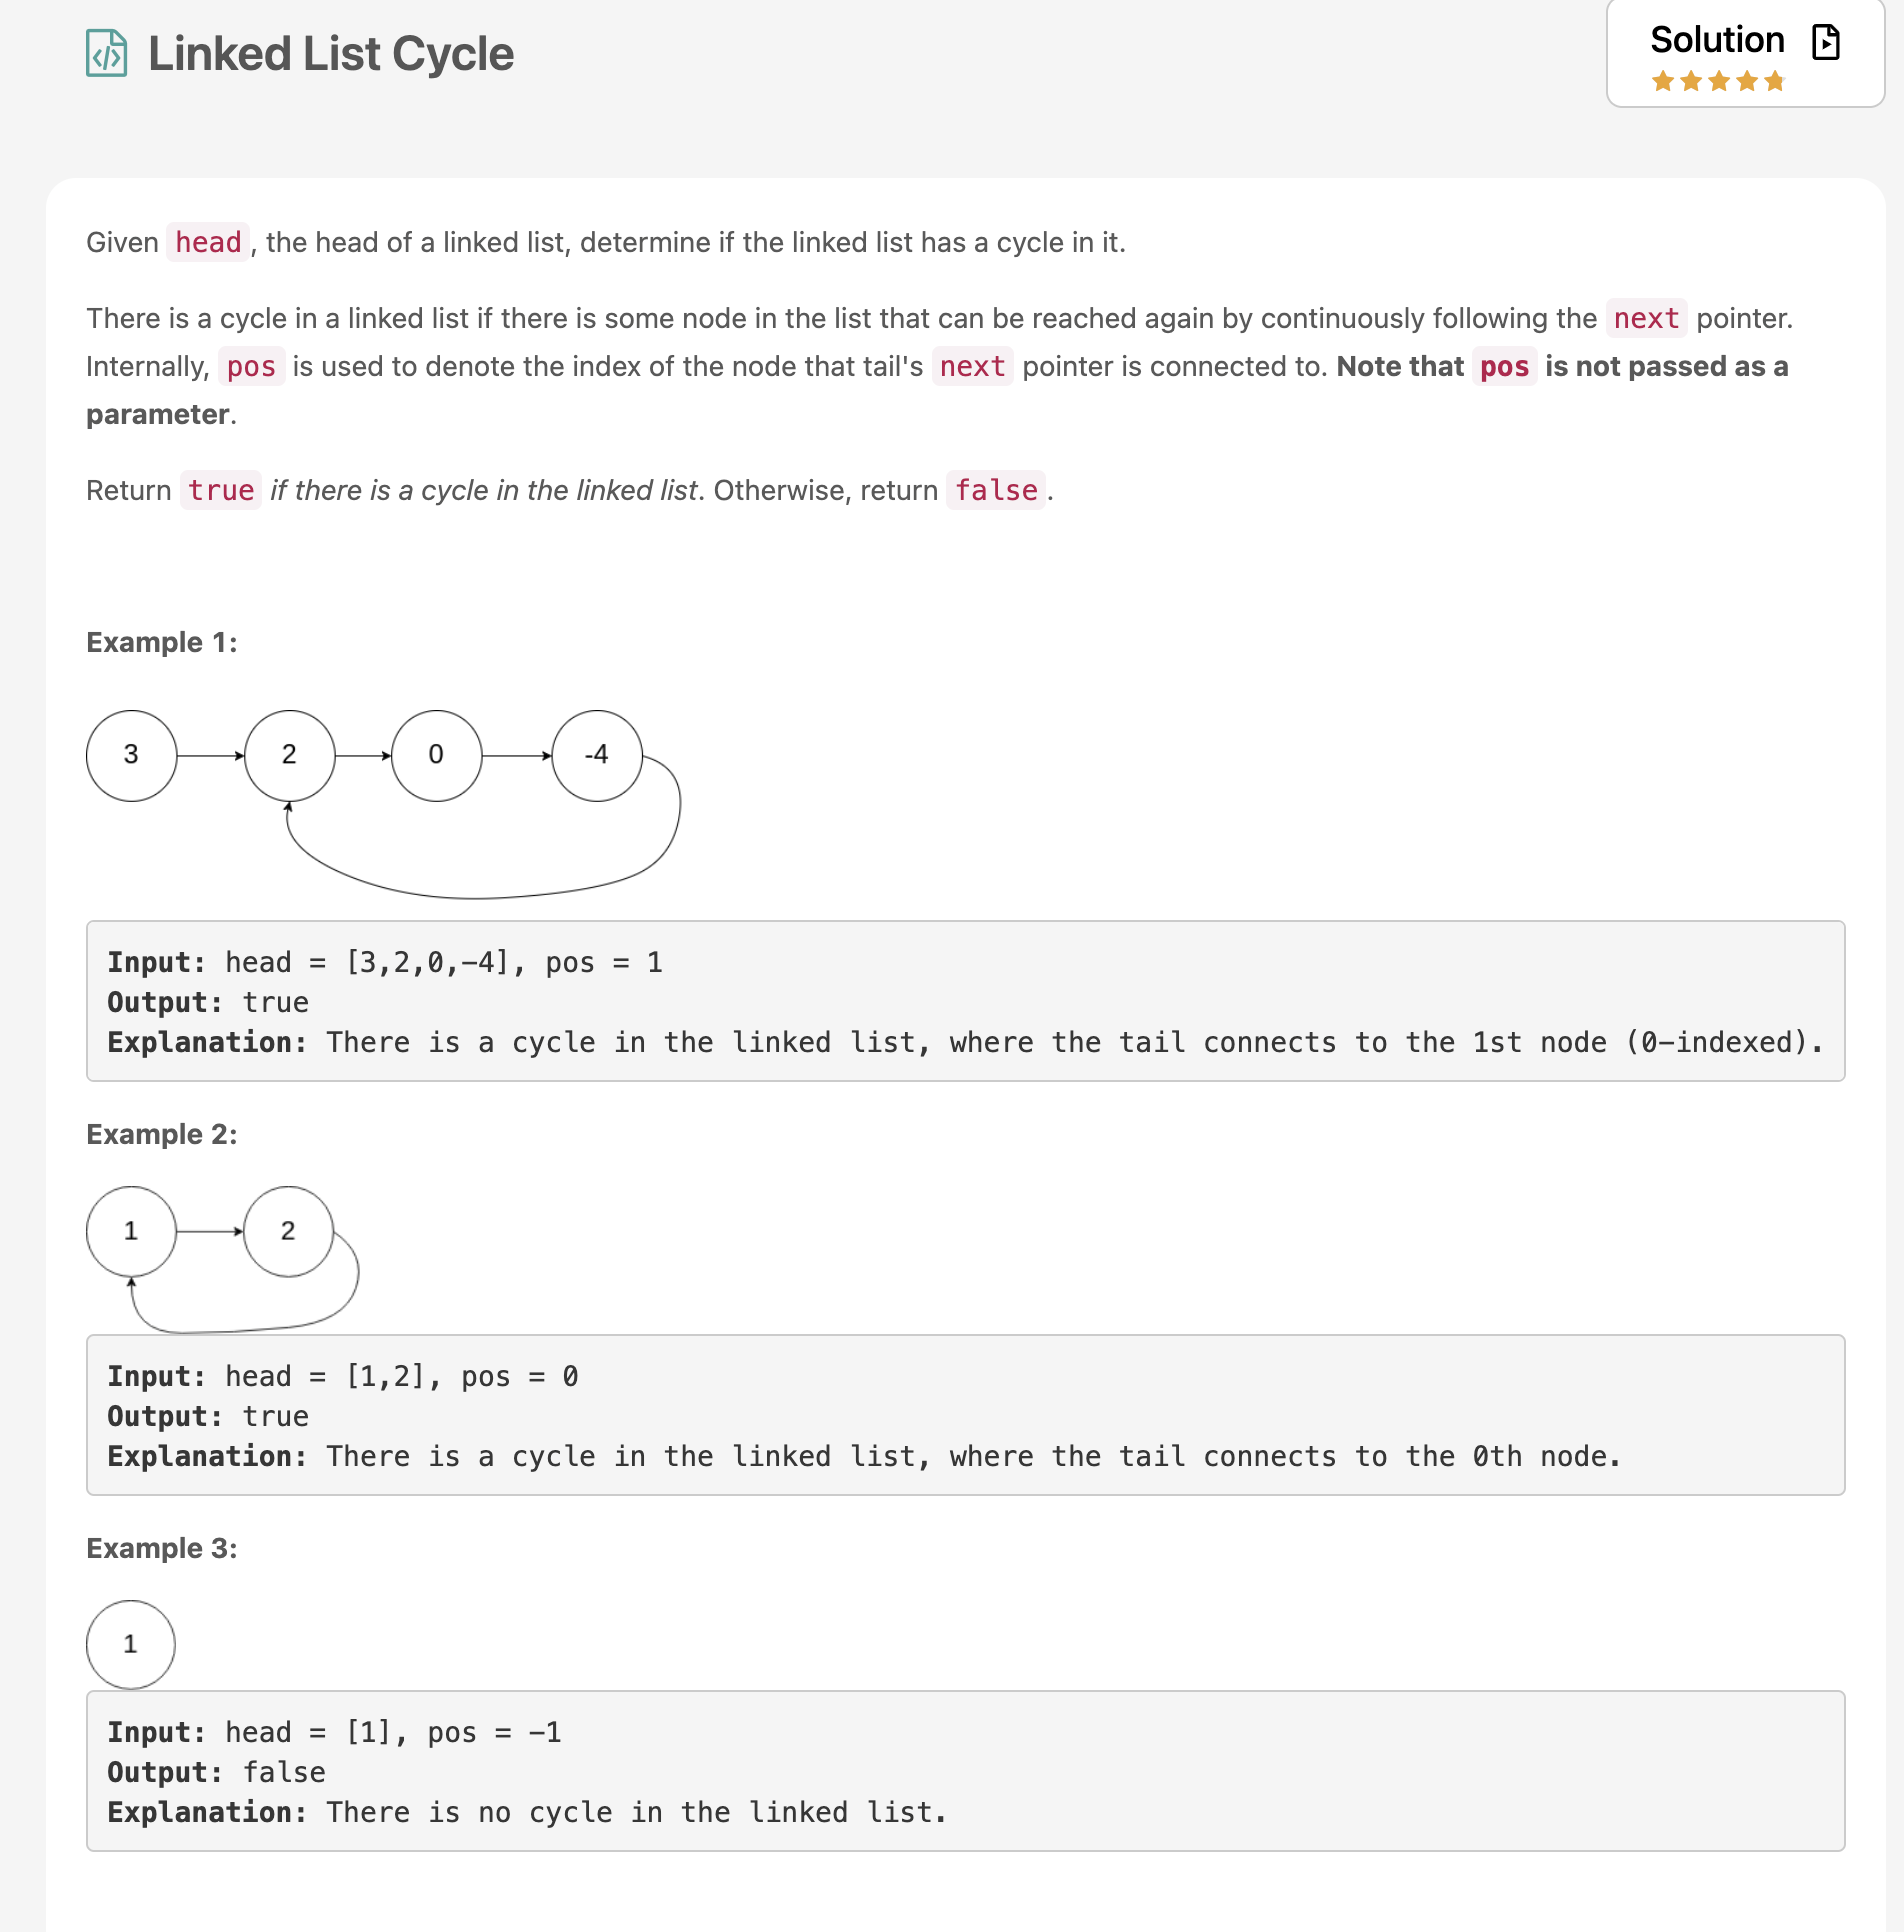Toggle the highlighted true token
Viewport: 1904px width, 1932px height.
[220, 490]
